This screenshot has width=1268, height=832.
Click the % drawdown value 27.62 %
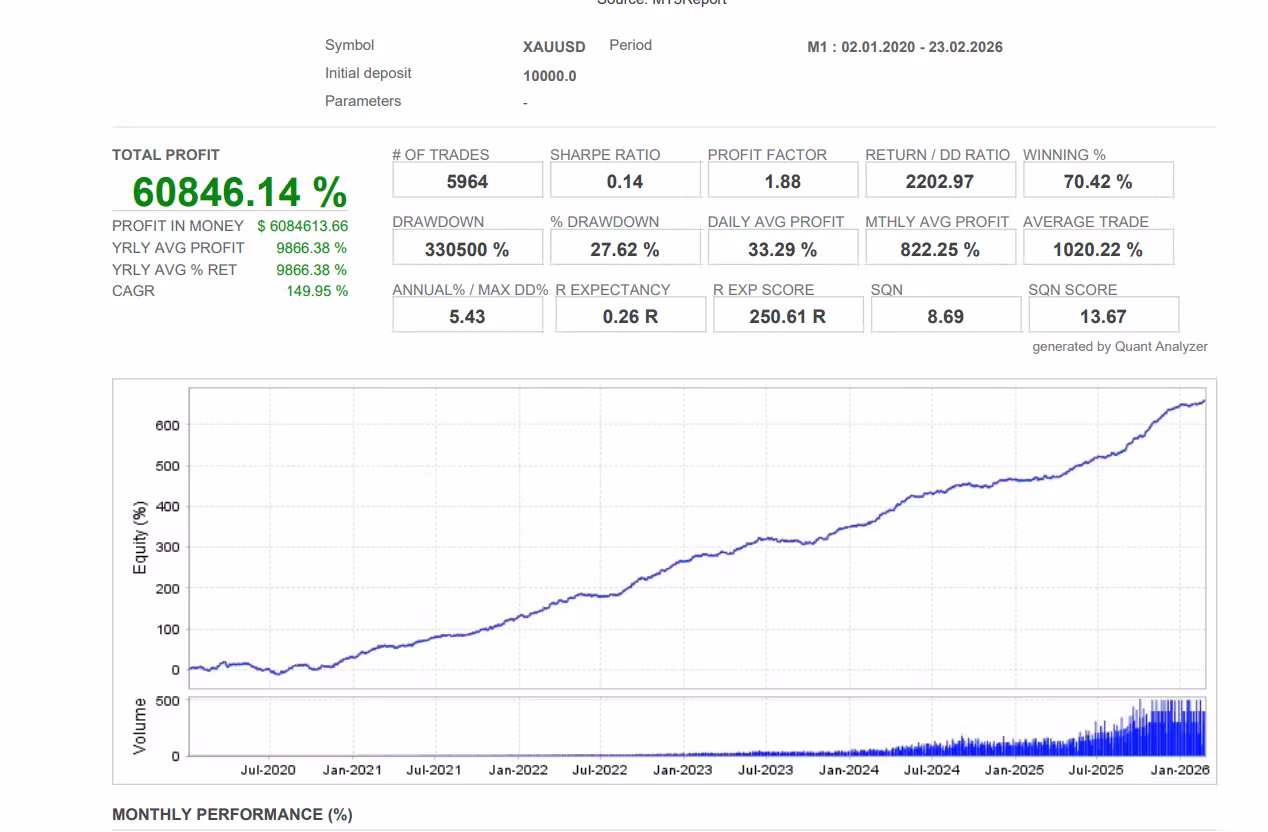pos(625,249)
